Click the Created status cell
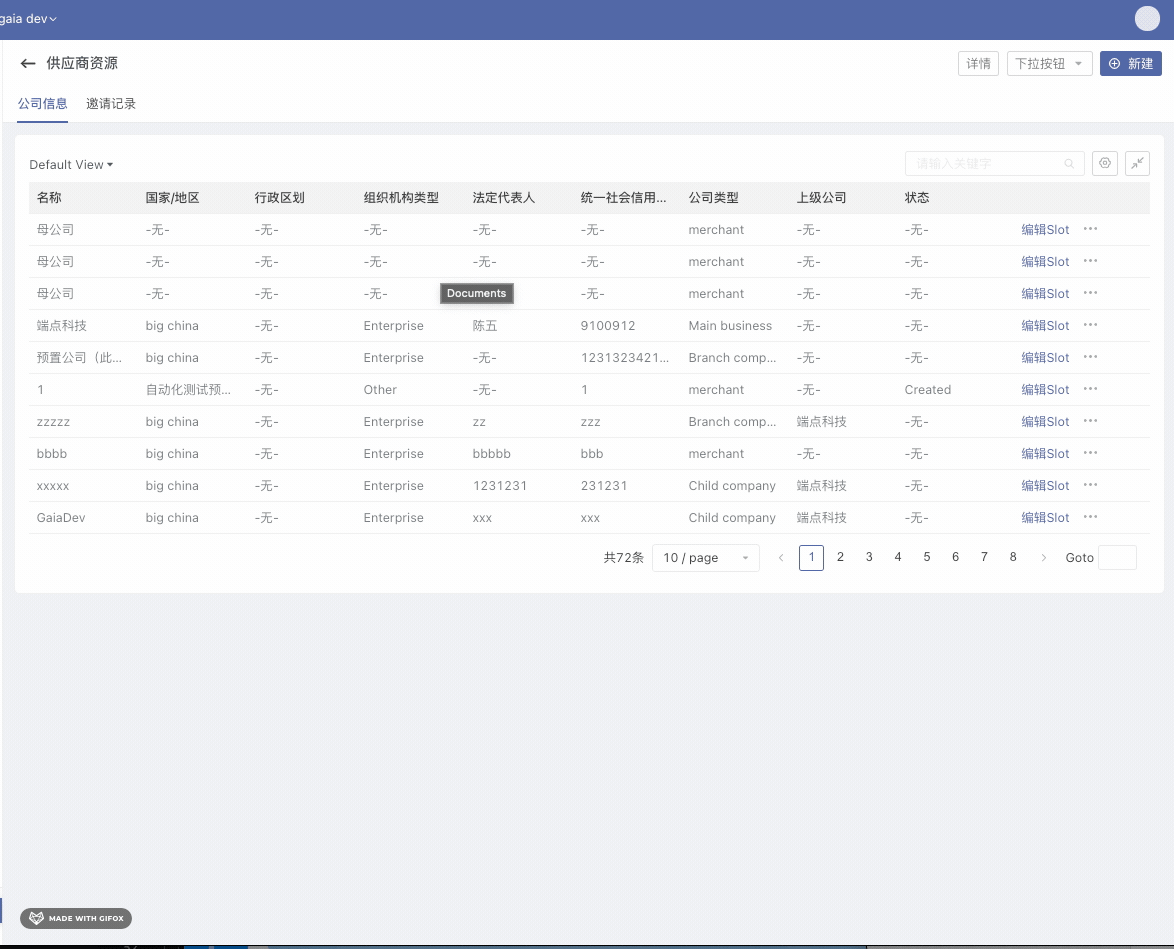 928,389
